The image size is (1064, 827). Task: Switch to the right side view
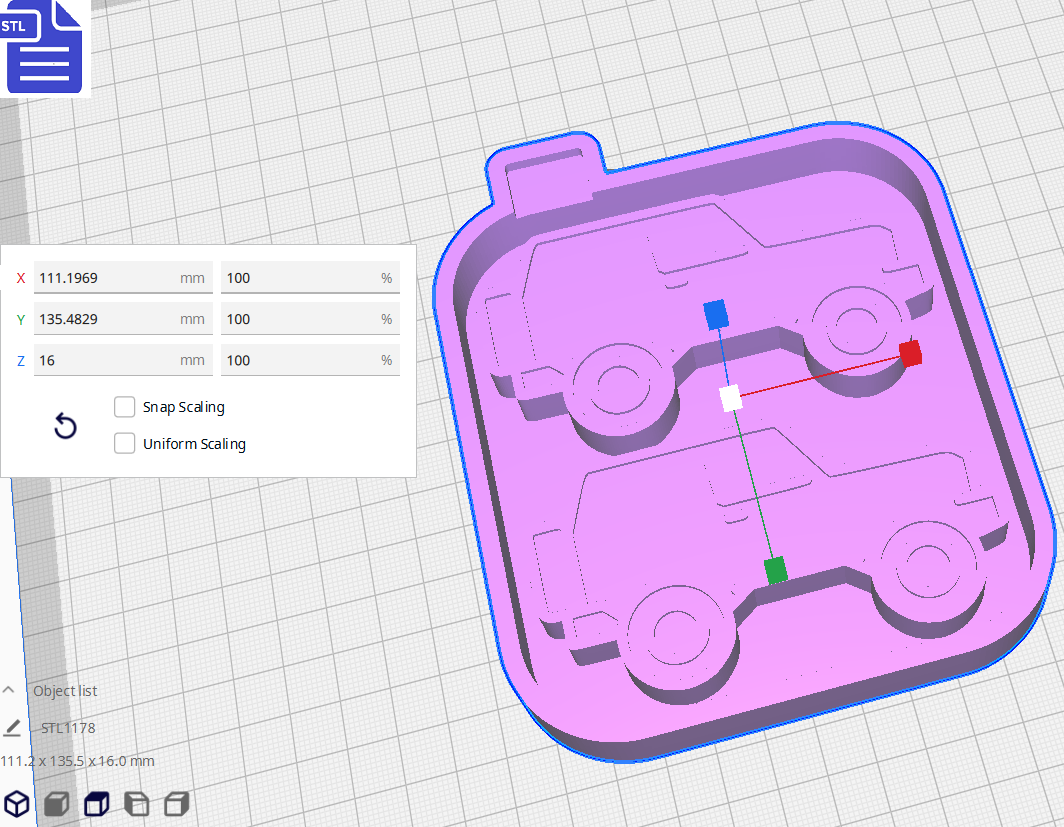177,803
